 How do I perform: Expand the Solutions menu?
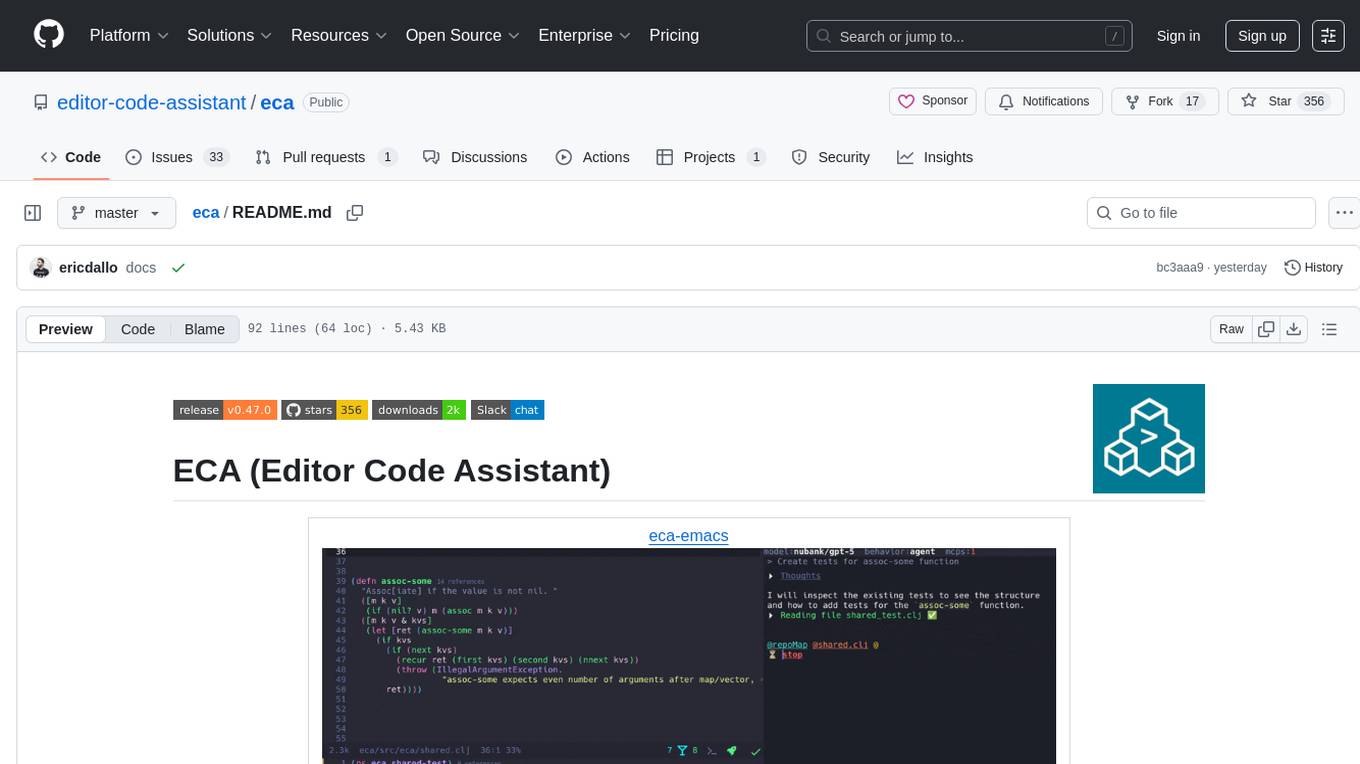[229, 35]
